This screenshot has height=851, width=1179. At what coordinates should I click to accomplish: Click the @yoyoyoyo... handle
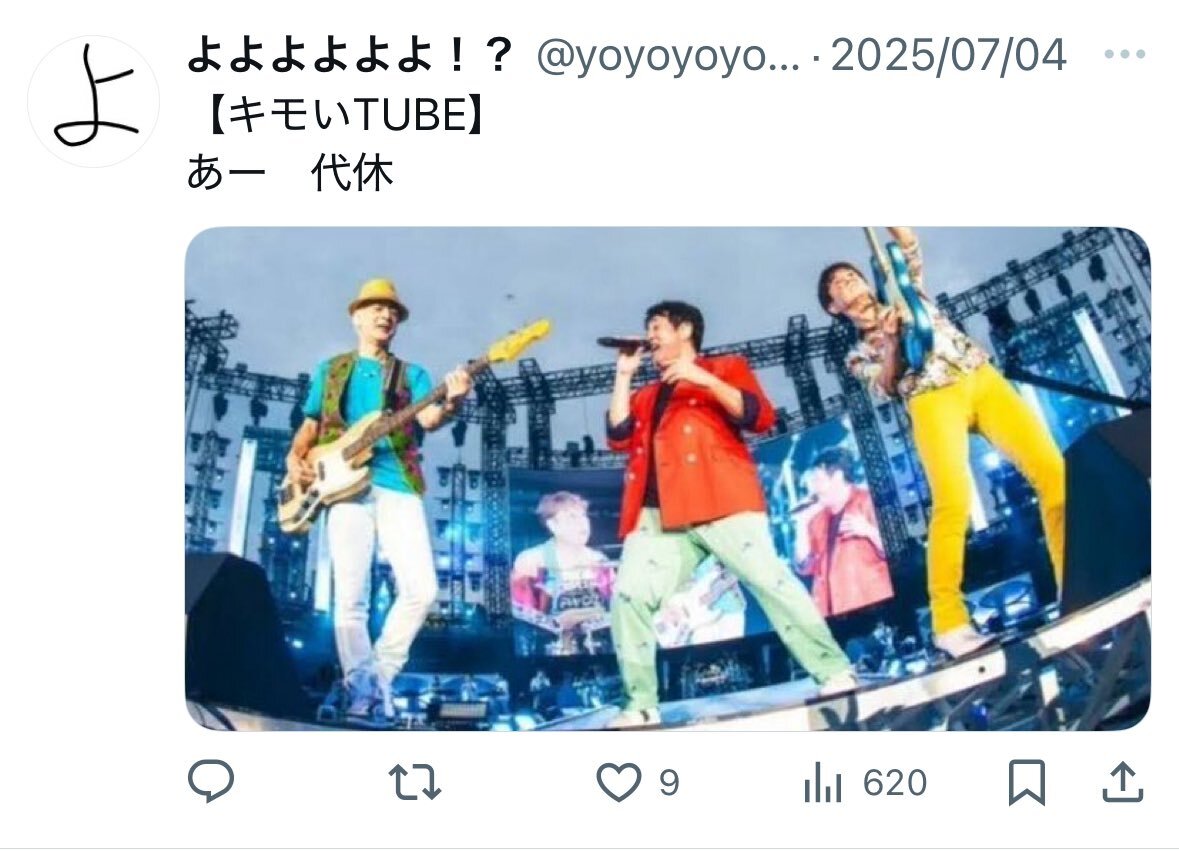pos(668,56)
